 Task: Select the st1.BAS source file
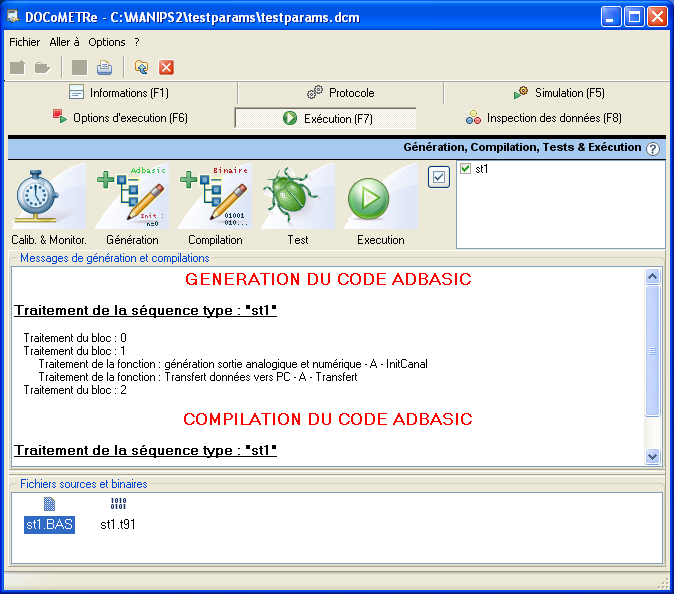coord(49,515)
